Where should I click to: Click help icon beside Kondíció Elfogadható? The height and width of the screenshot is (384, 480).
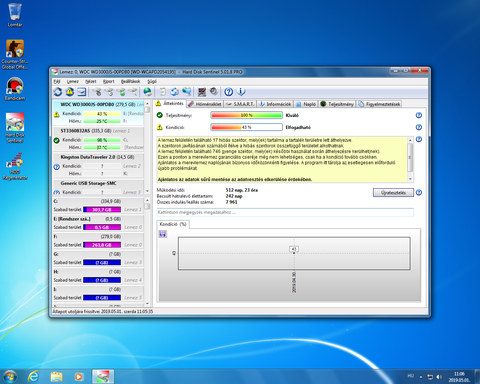419,127
